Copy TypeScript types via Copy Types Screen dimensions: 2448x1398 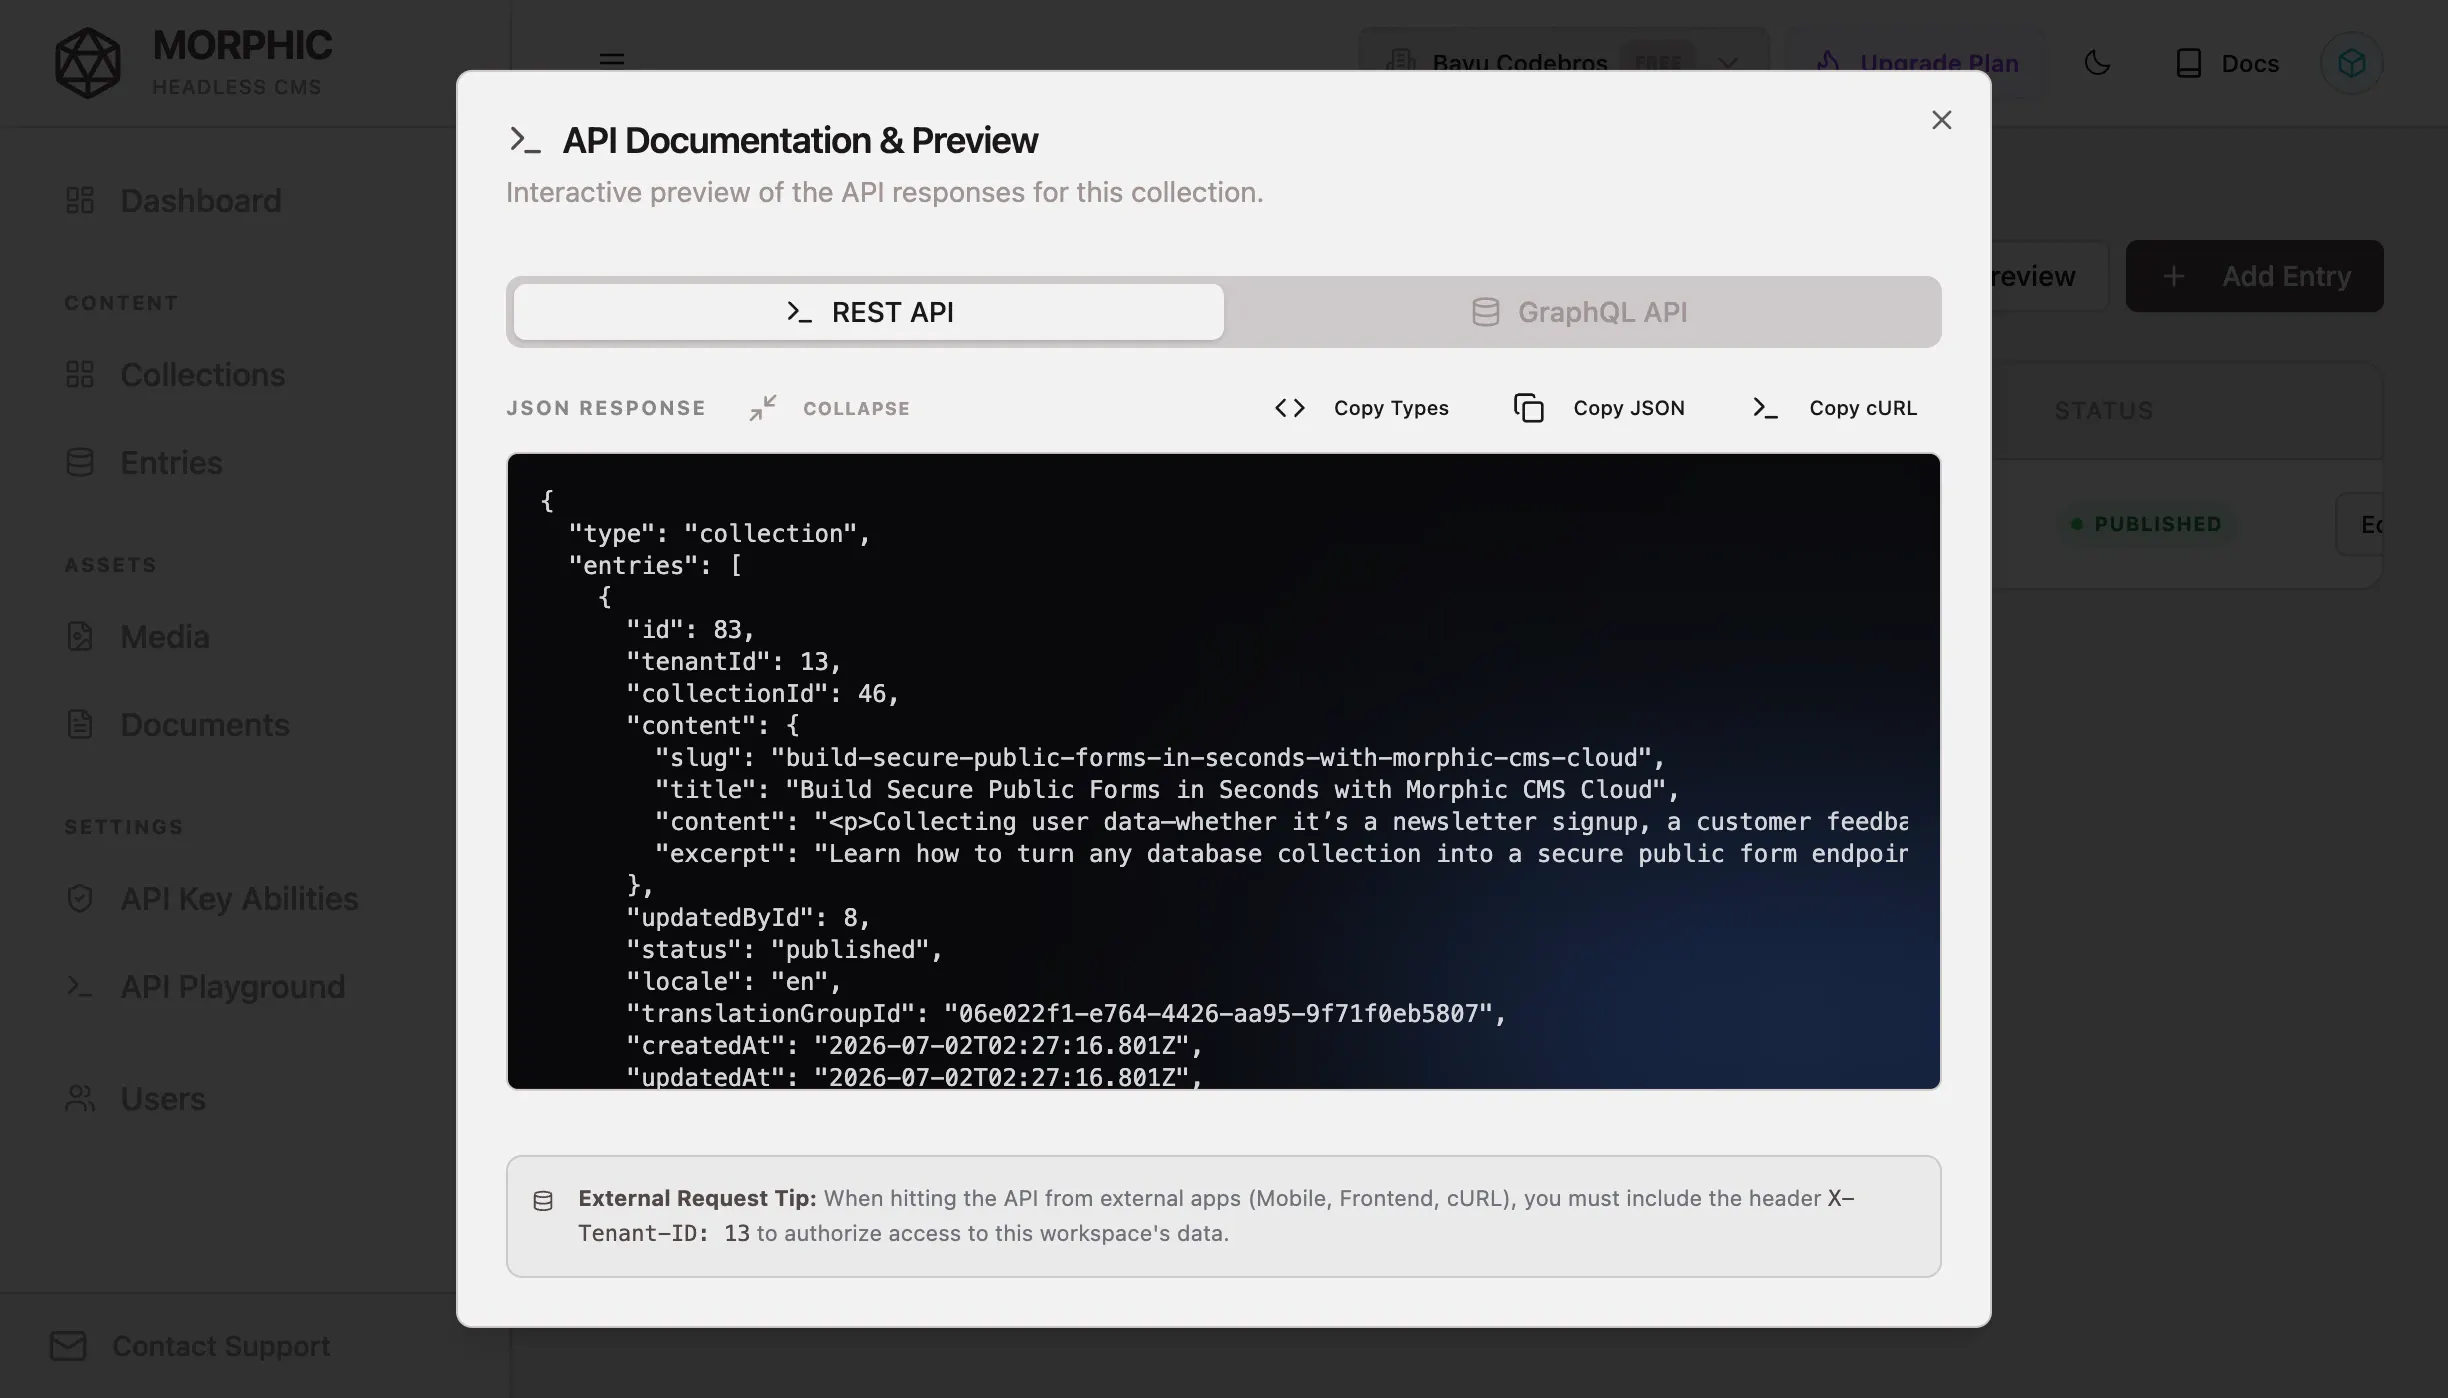click(1362, 408)
